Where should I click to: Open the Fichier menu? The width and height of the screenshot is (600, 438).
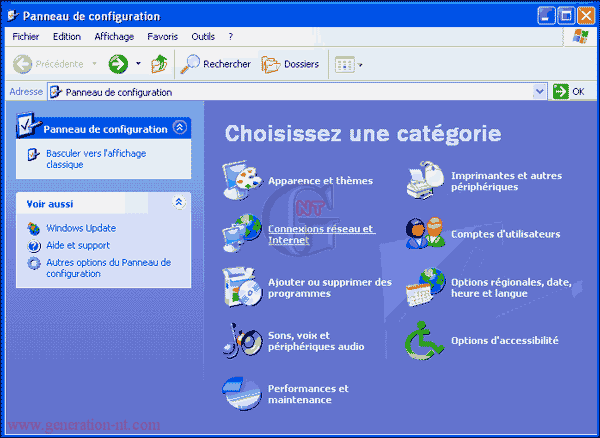coord(26,37)
